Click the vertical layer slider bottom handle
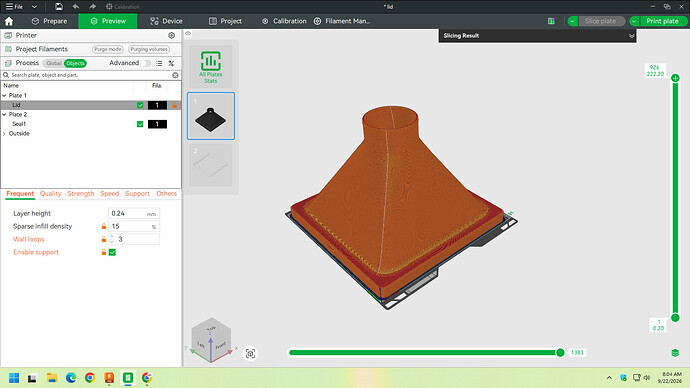The width and height of the screenshot is (690, 388). tap(675, 318)
